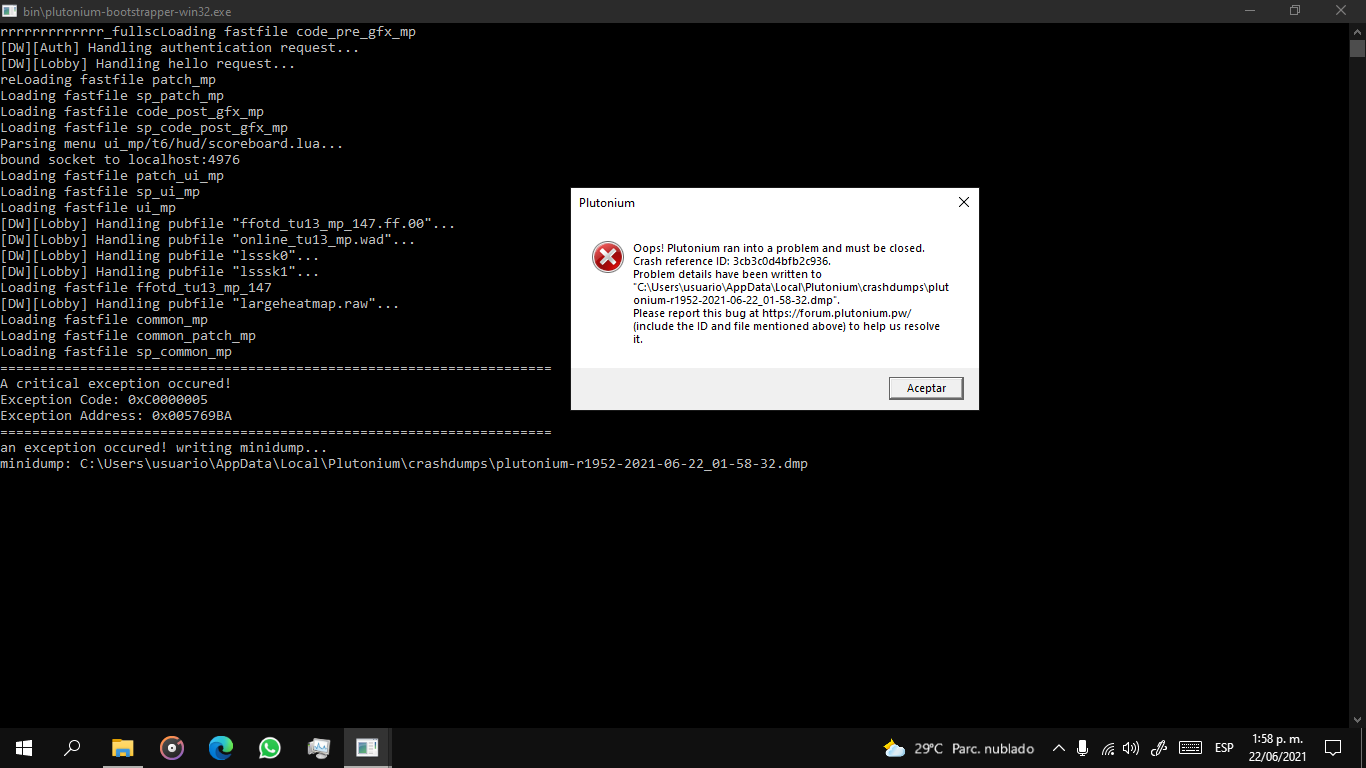Image resolution: width=1366 pixels, height=768 pixels.
Task: Click the Aceptar button in Plutonium dialog
Action: 926,388
